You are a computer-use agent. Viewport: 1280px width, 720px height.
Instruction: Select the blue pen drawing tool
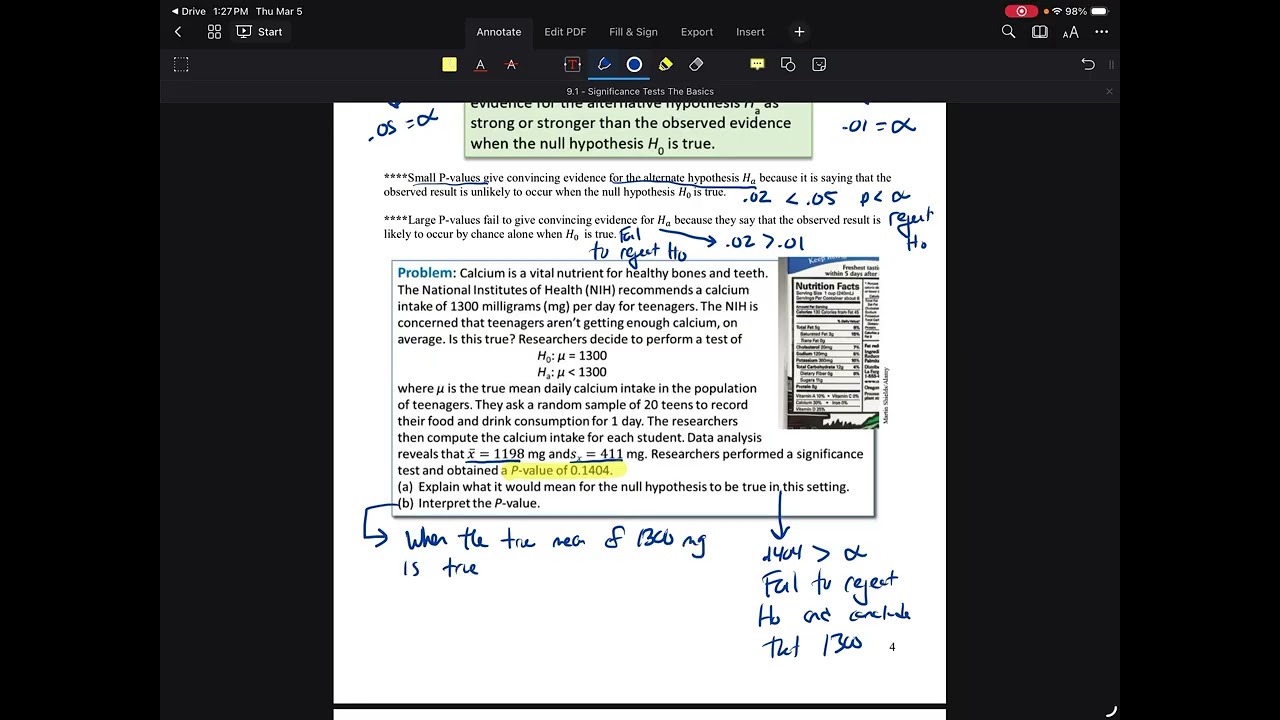click(x=604, y=64)
